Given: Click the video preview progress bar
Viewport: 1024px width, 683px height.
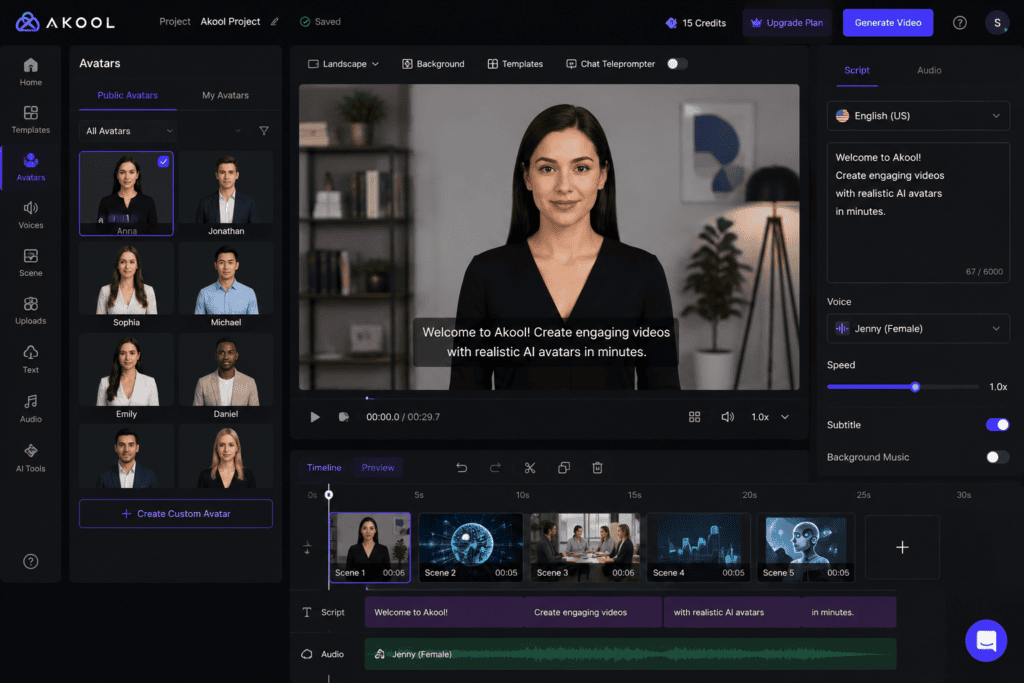Looking at the screenshot, I should click(549, 398).
